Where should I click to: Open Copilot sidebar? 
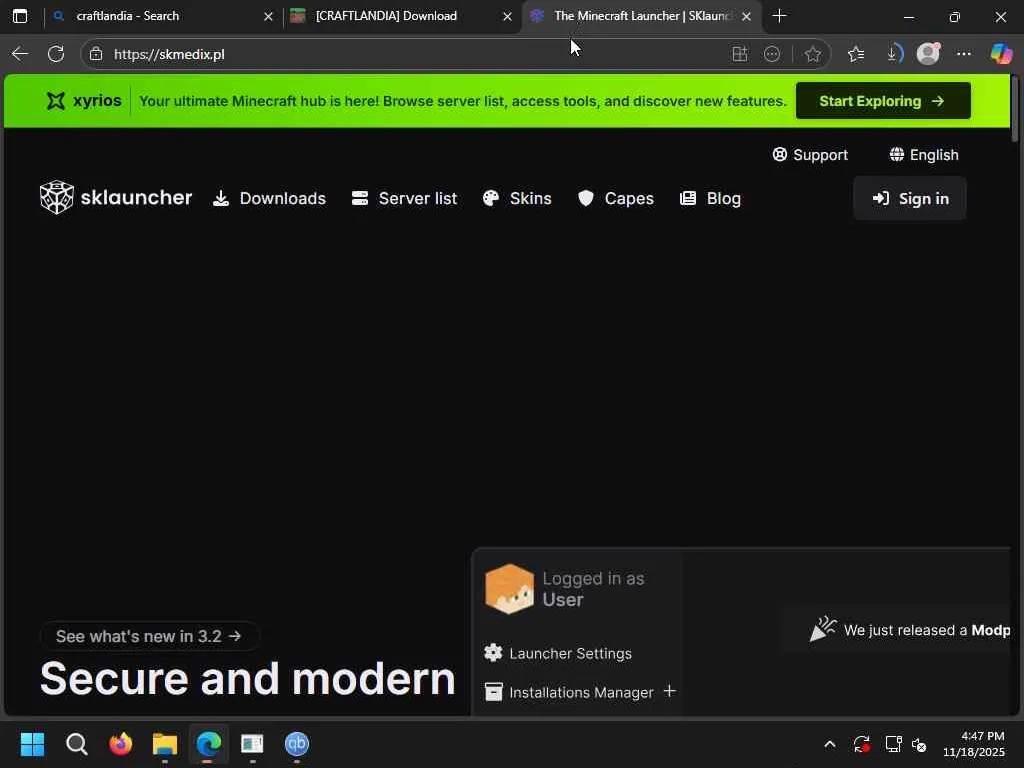(1000, 54)
